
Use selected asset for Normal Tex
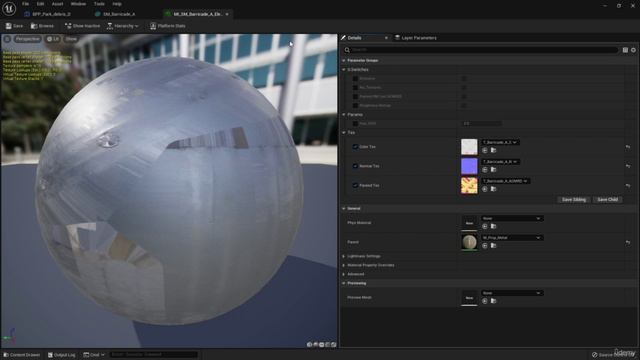tap(484, 169)
